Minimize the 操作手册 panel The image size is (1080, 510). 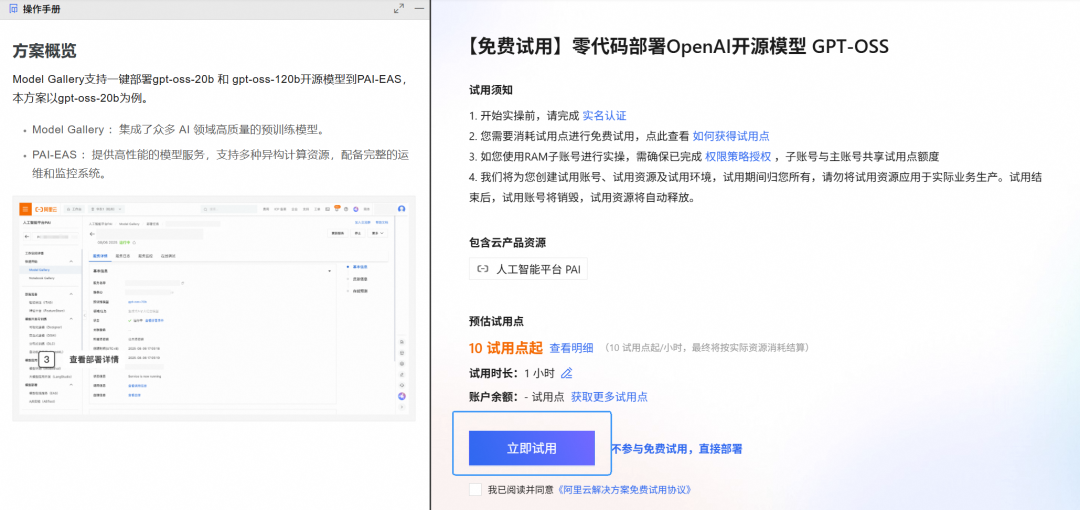[419, 8]
